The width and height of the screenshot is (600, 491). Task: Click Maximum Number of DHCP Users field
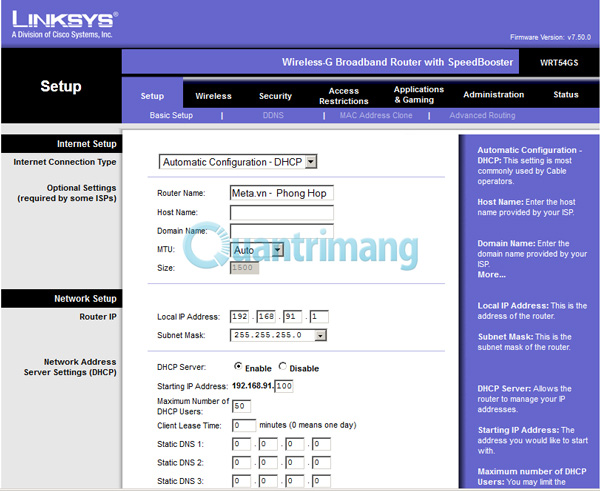(x=241, y=406)
